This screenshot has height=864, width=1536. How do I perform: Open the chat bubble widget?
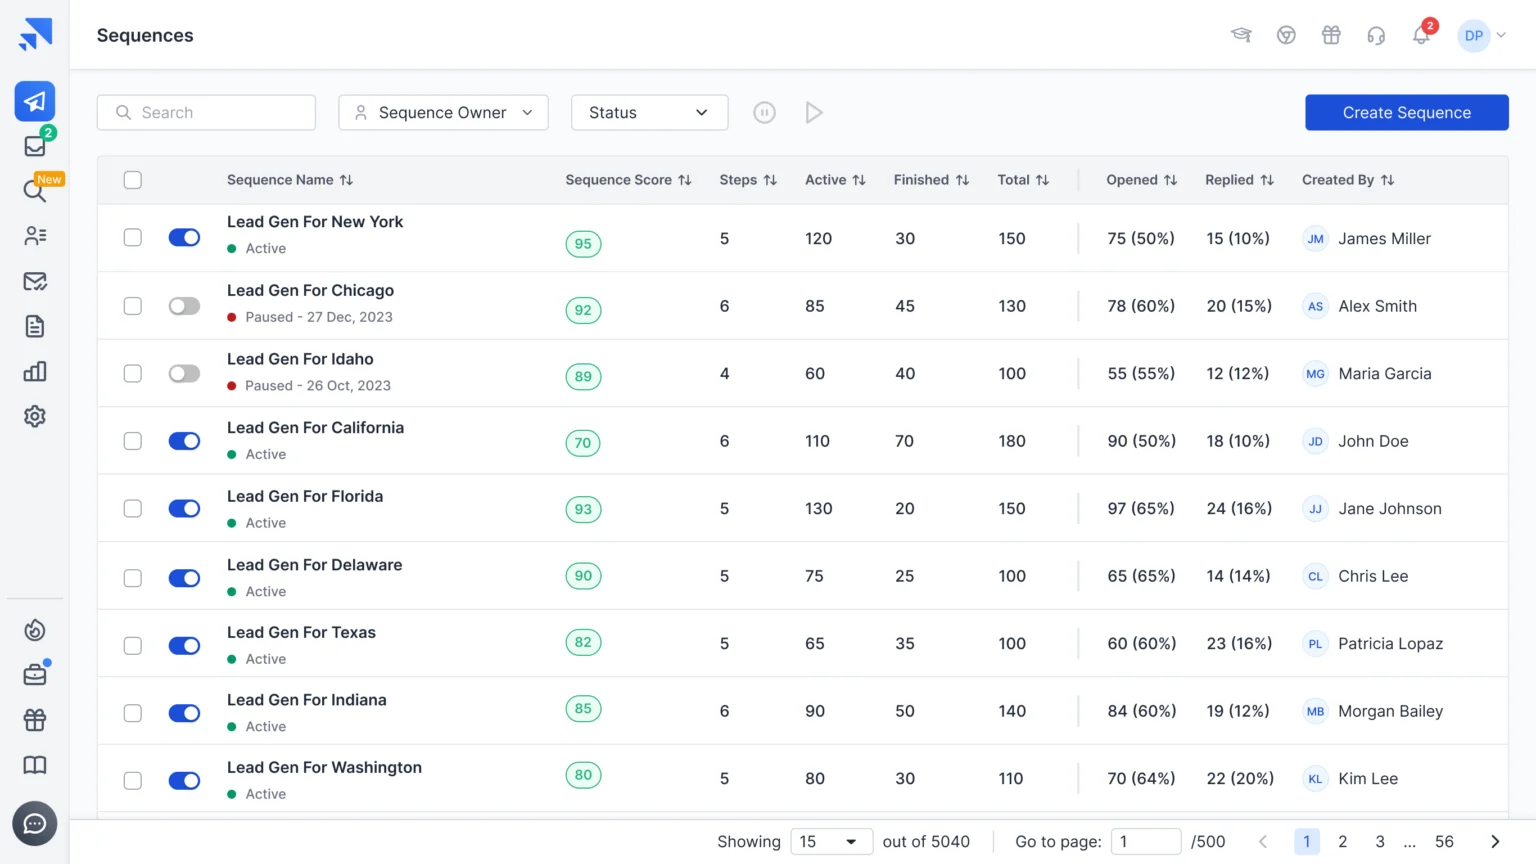(x=35, y=824)
